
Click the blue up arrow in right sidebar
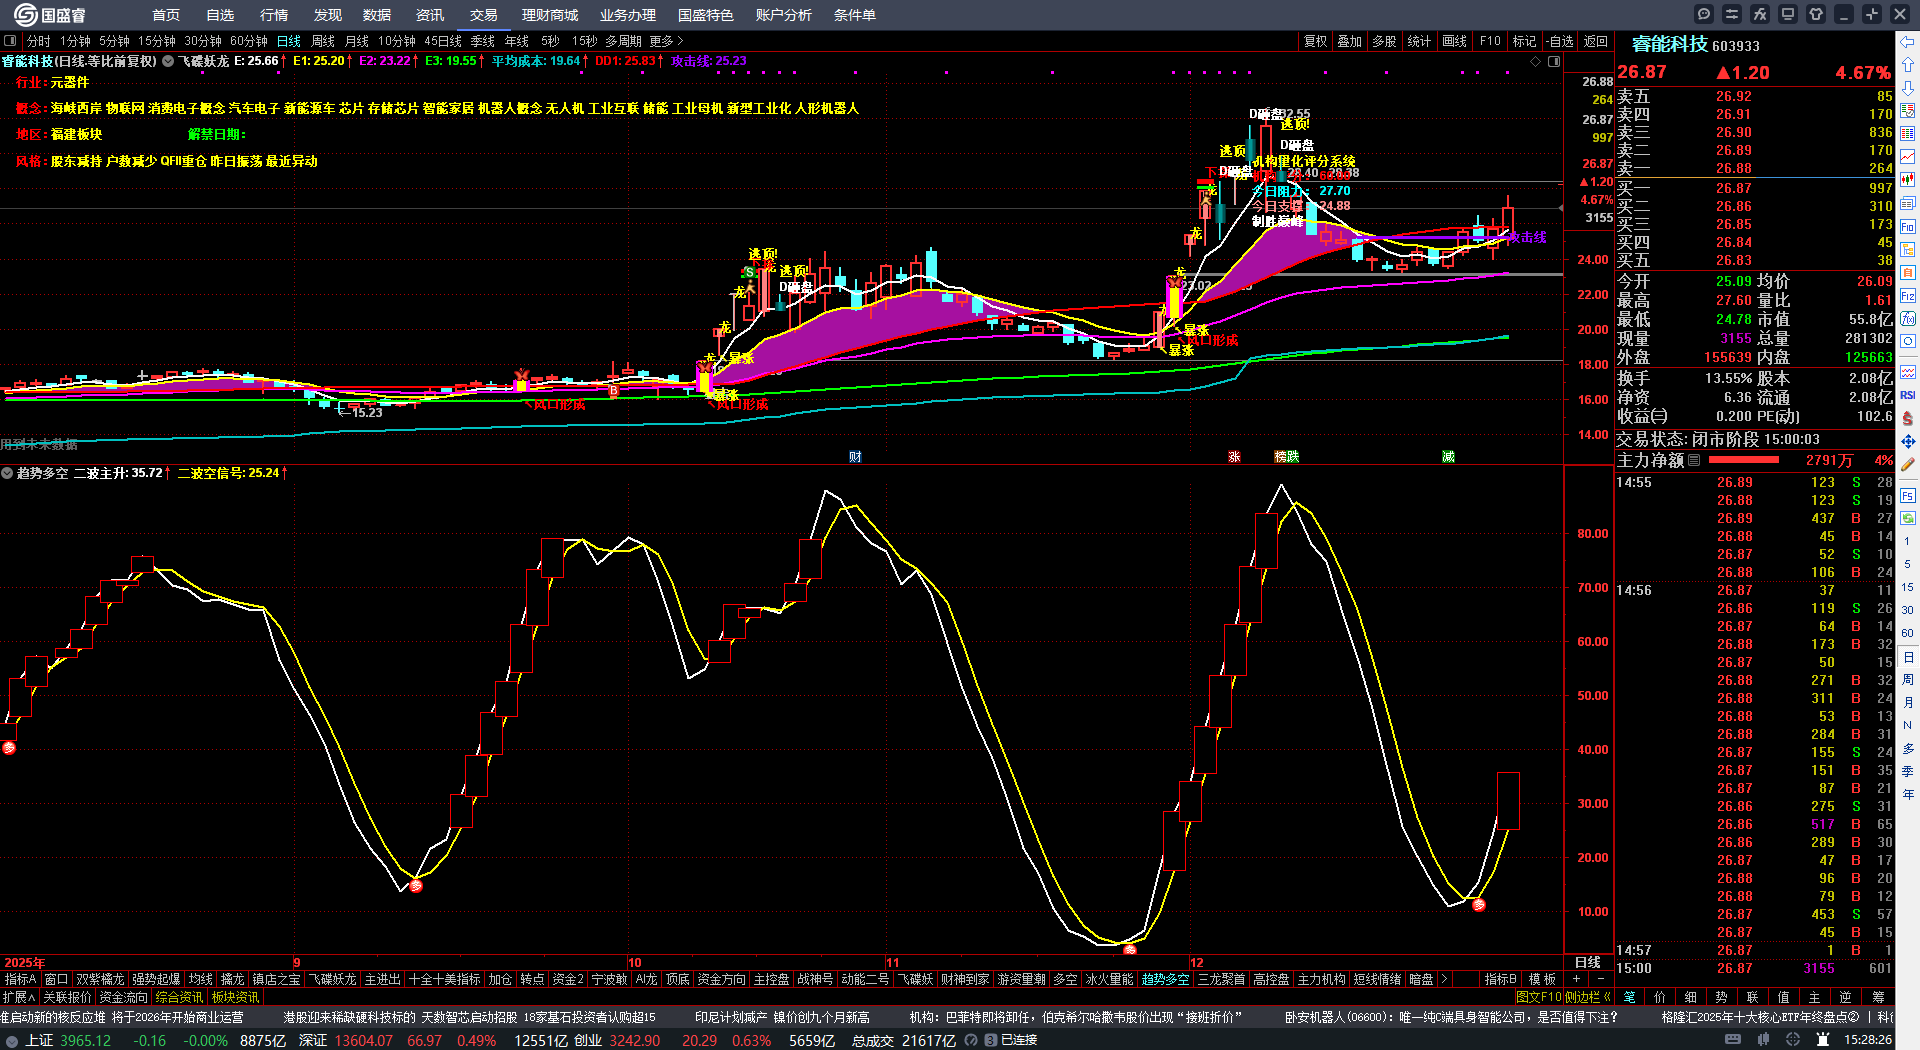click(1908, 65)
